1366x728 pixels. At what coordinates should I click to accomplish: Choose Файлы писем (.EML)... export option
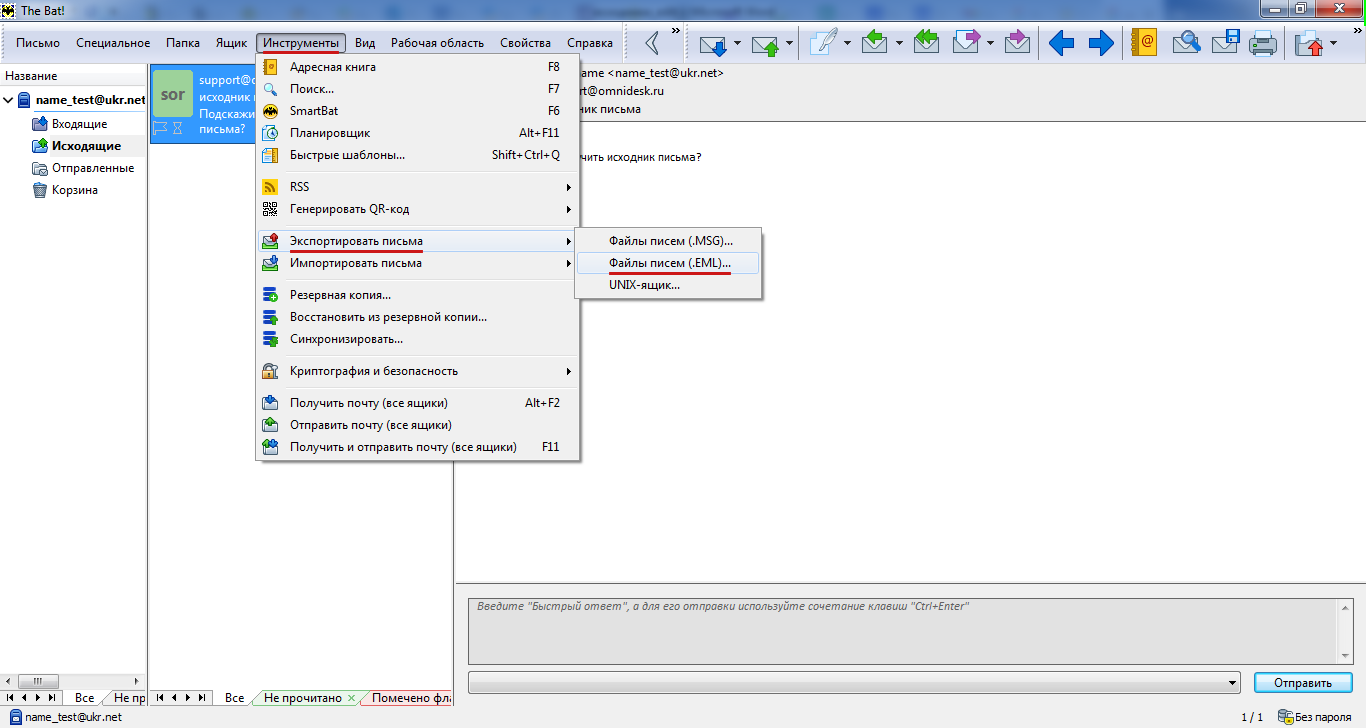[x=668, y=263]
